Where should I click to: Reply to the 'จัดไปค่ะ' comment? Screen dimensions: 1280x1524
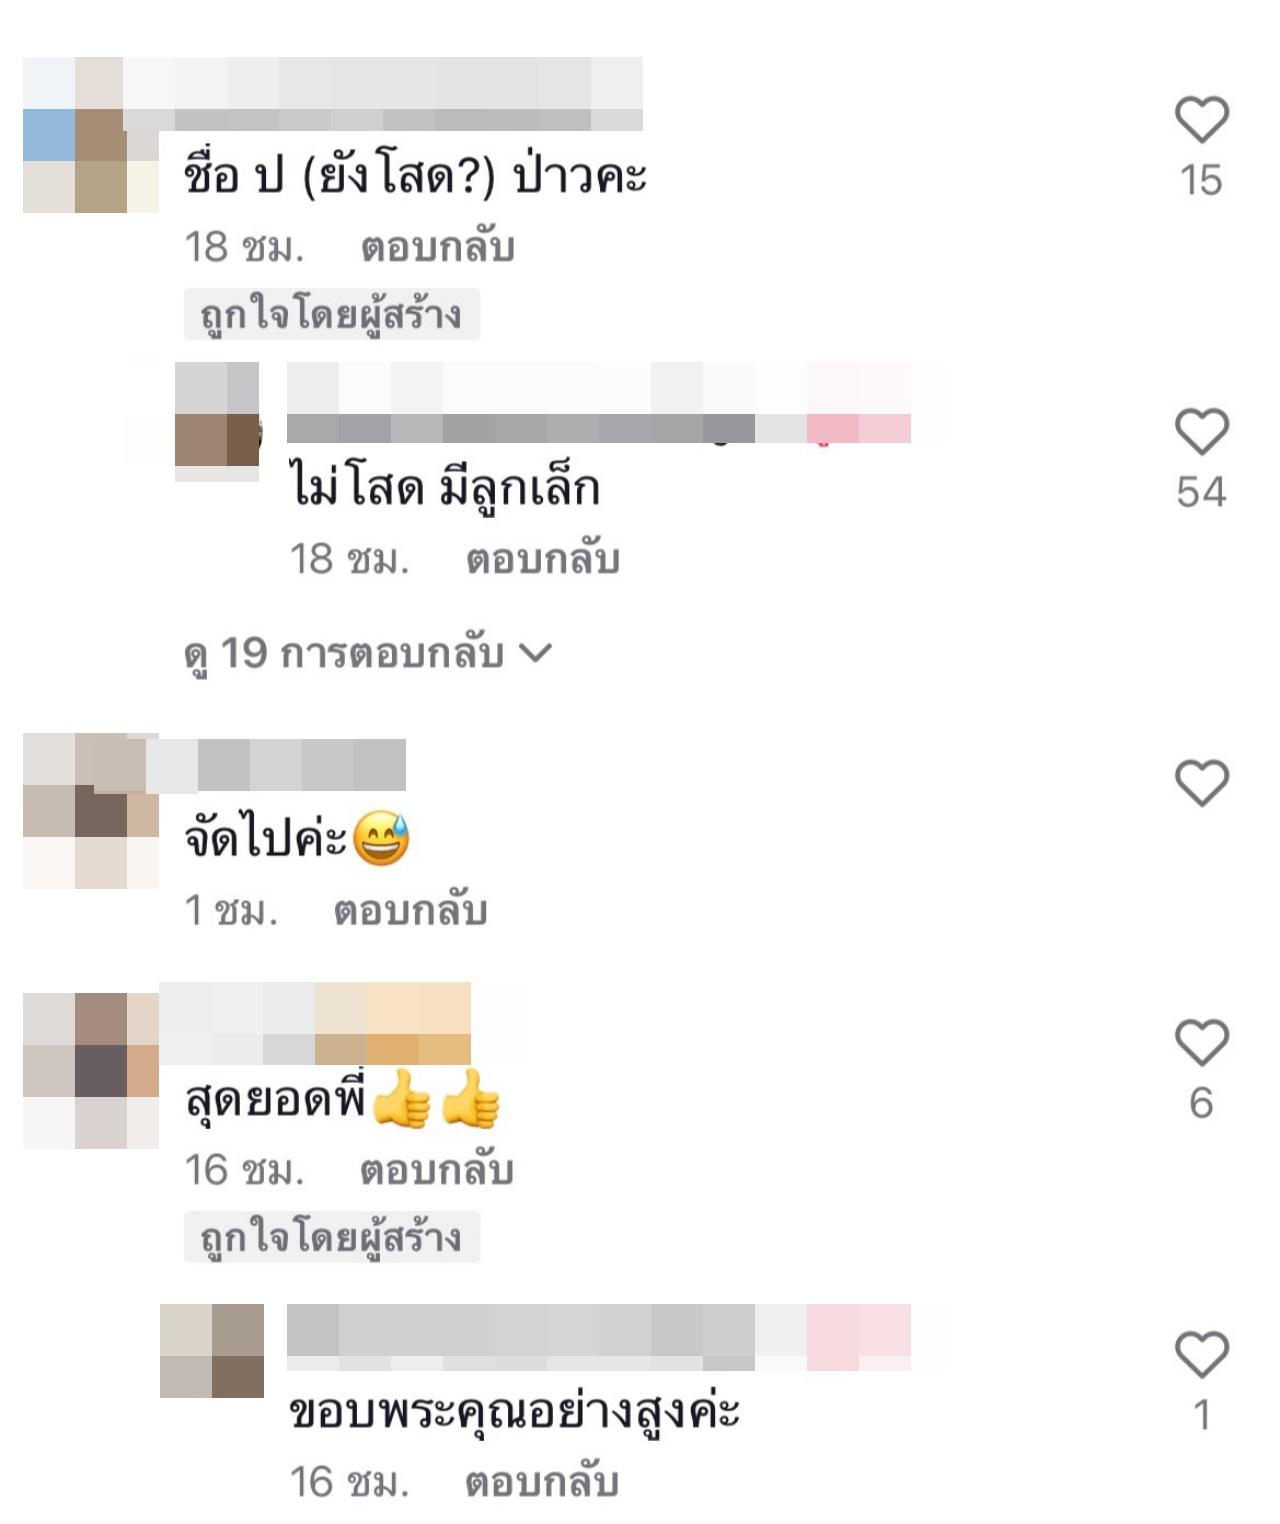410,911
